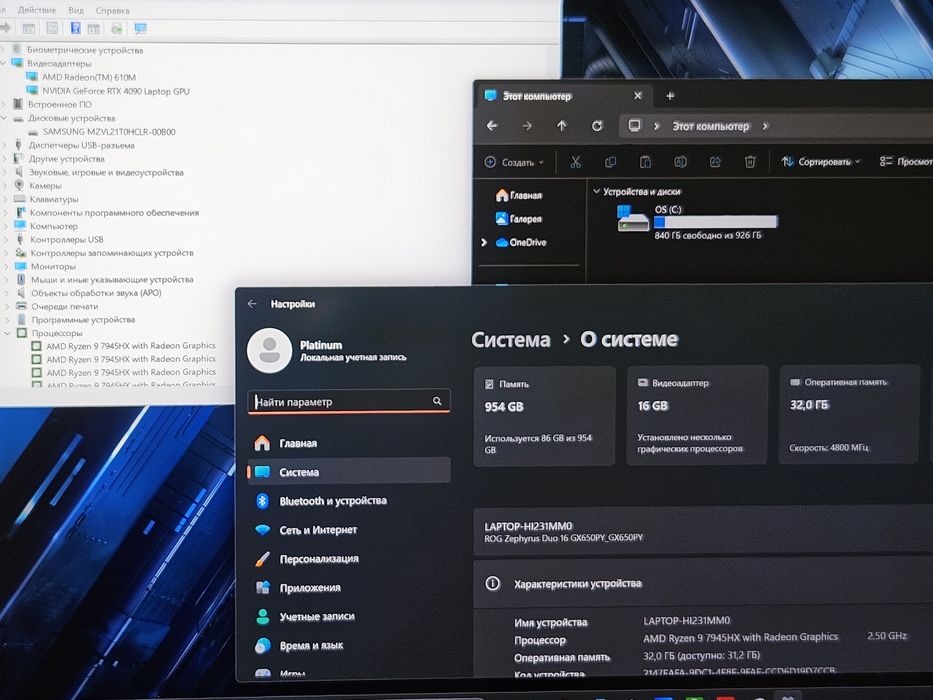The image size is (933, 700).
Task: Open the Platinum account profile
Action: (x=327, y=351)
